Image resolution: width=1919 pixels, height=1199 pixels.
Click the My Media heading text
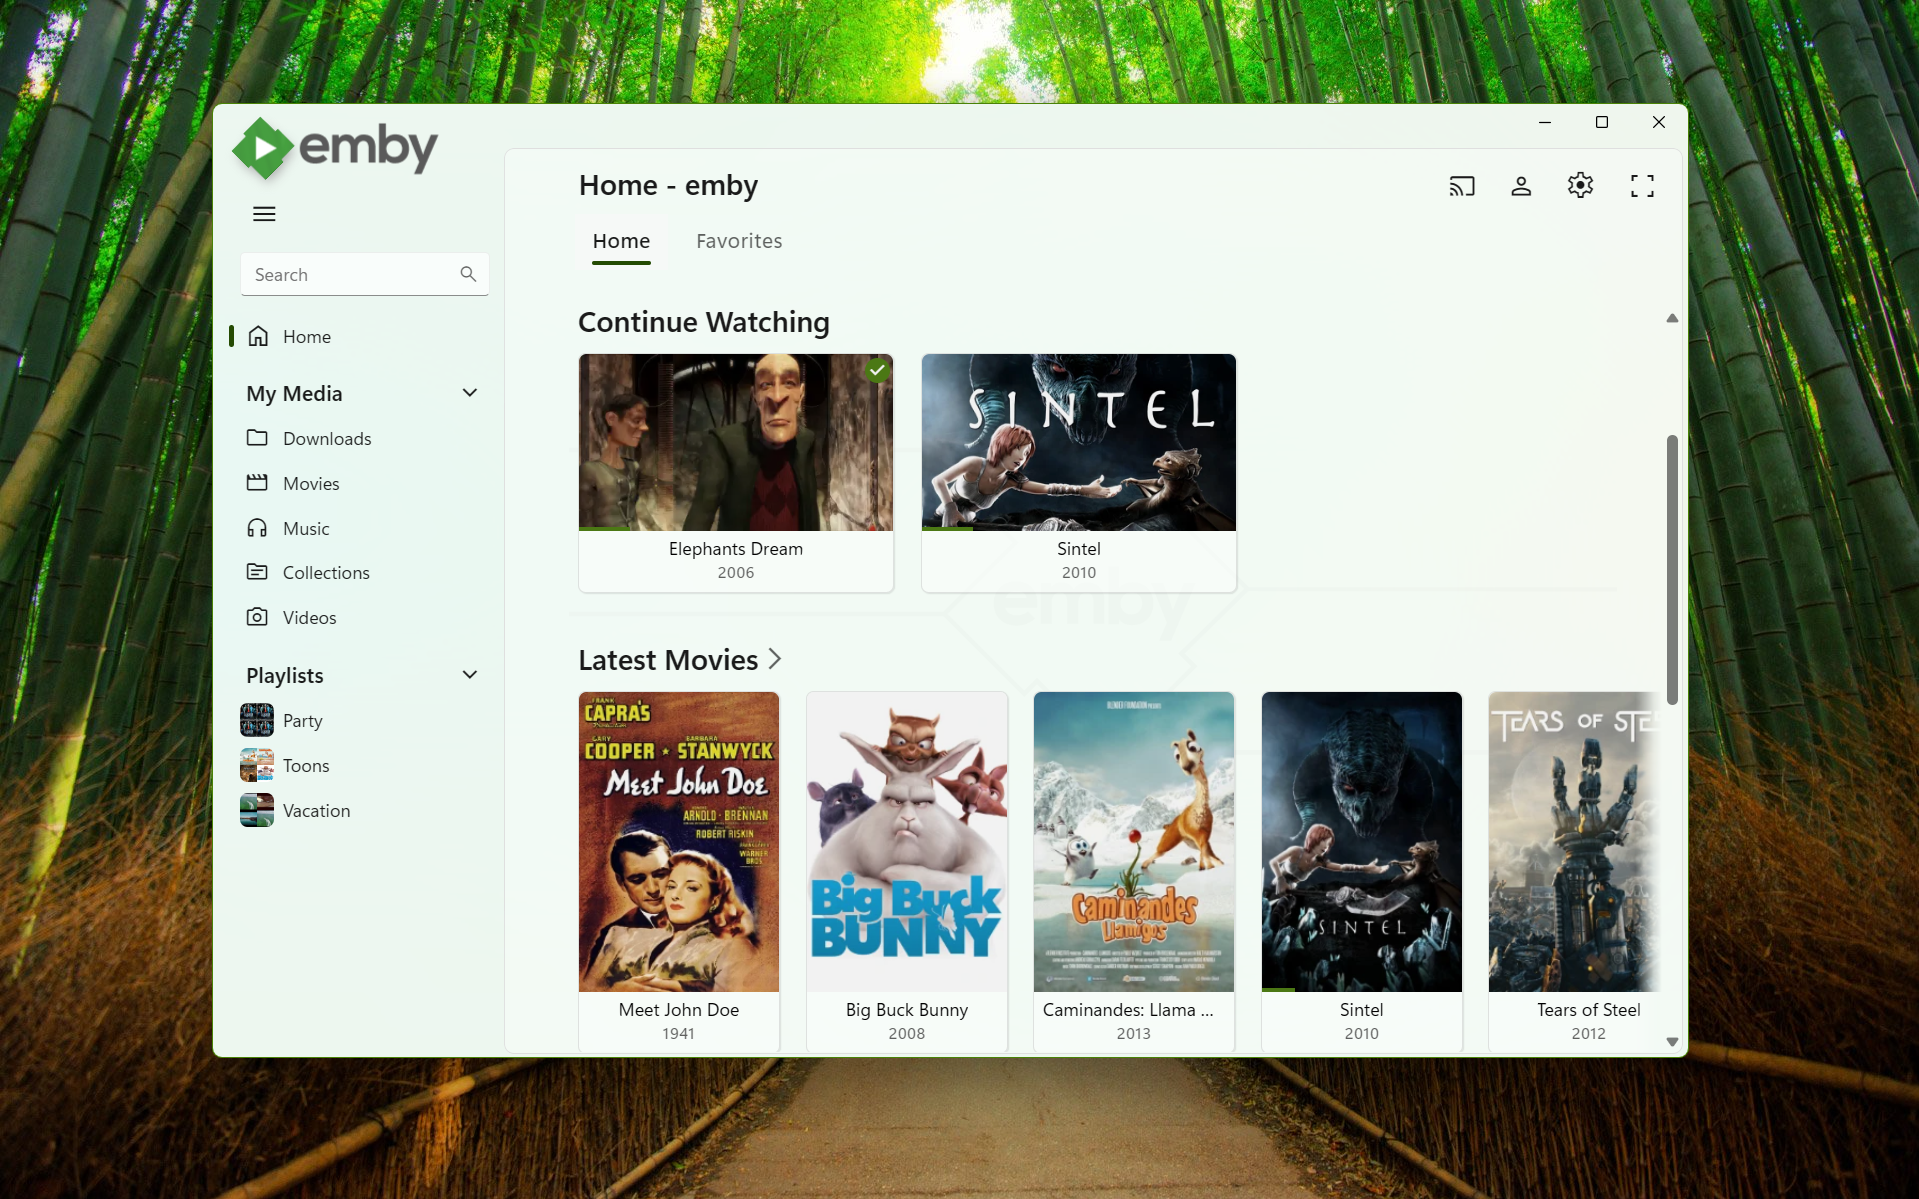tap(294, 393)
